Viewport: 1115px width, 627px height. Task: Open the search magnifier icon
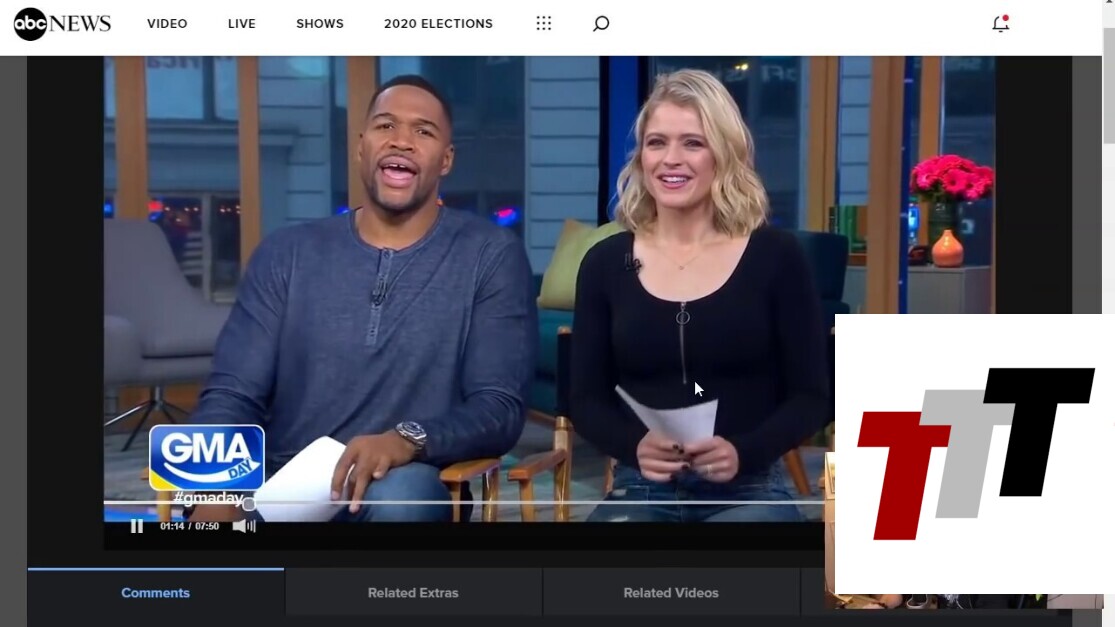tap(601, 24)
